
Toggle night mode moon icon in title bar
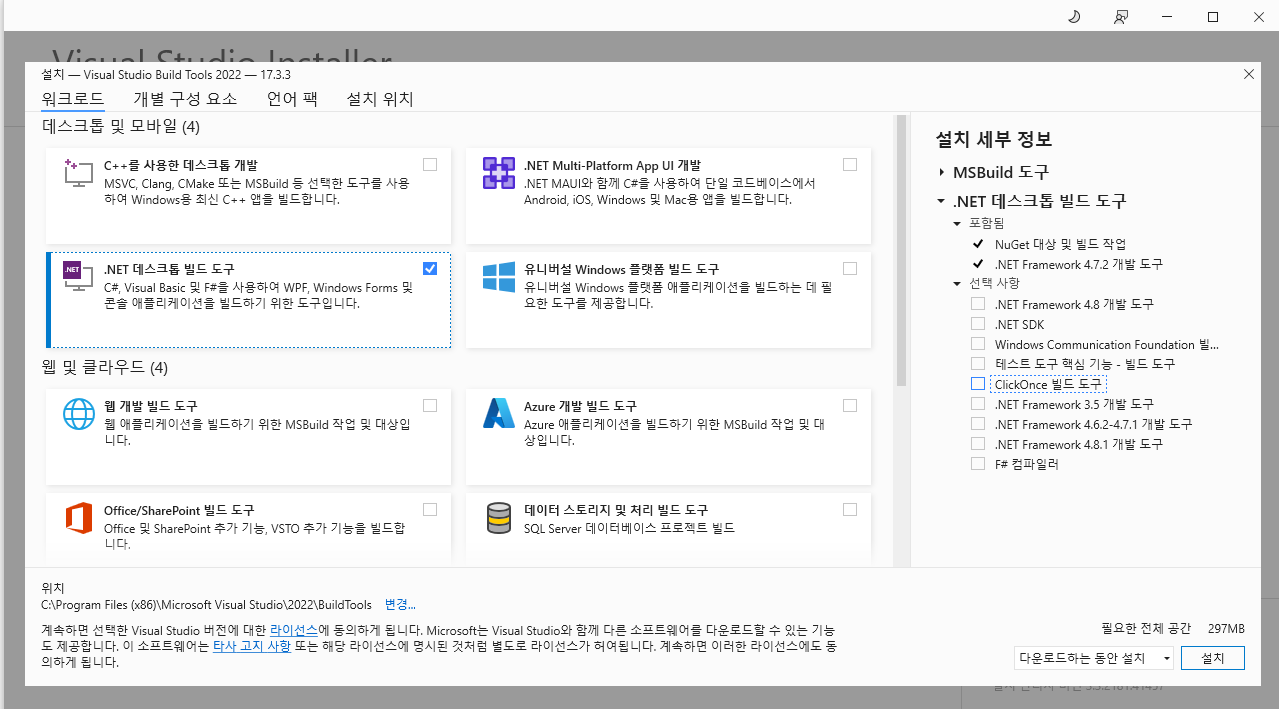coord(1075,16)
